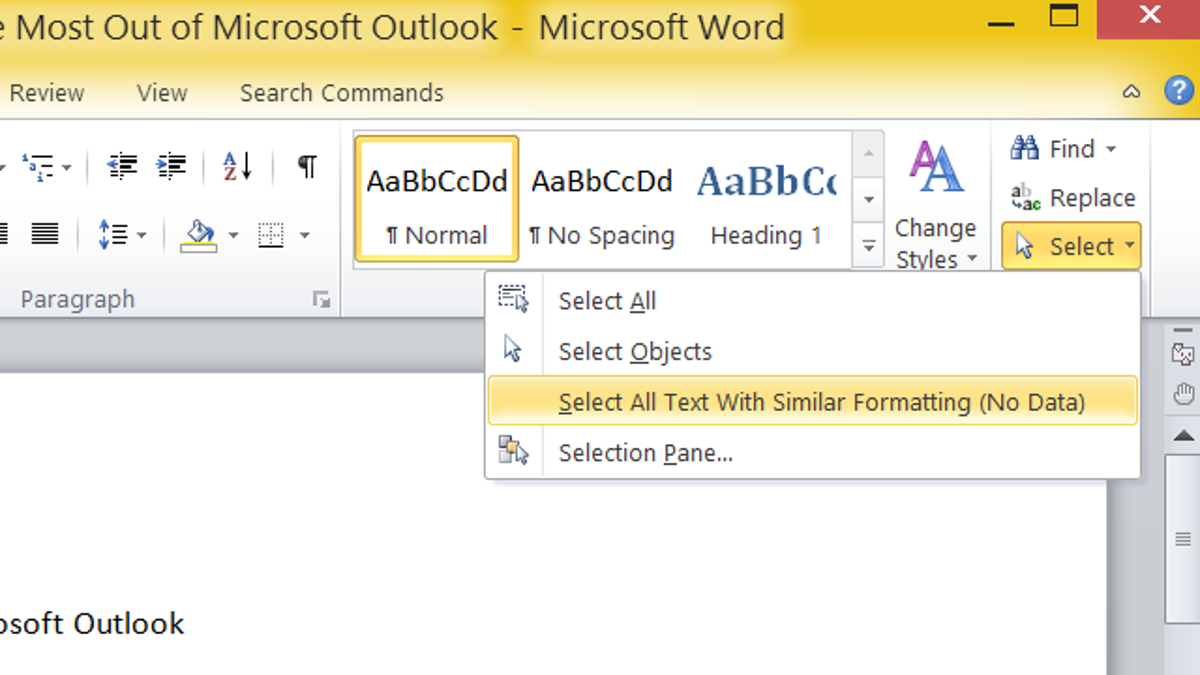Screen dimensions: 1200x675
Task: Expand the Multilevel List dropdown arrow
Action: pos(66,167)
